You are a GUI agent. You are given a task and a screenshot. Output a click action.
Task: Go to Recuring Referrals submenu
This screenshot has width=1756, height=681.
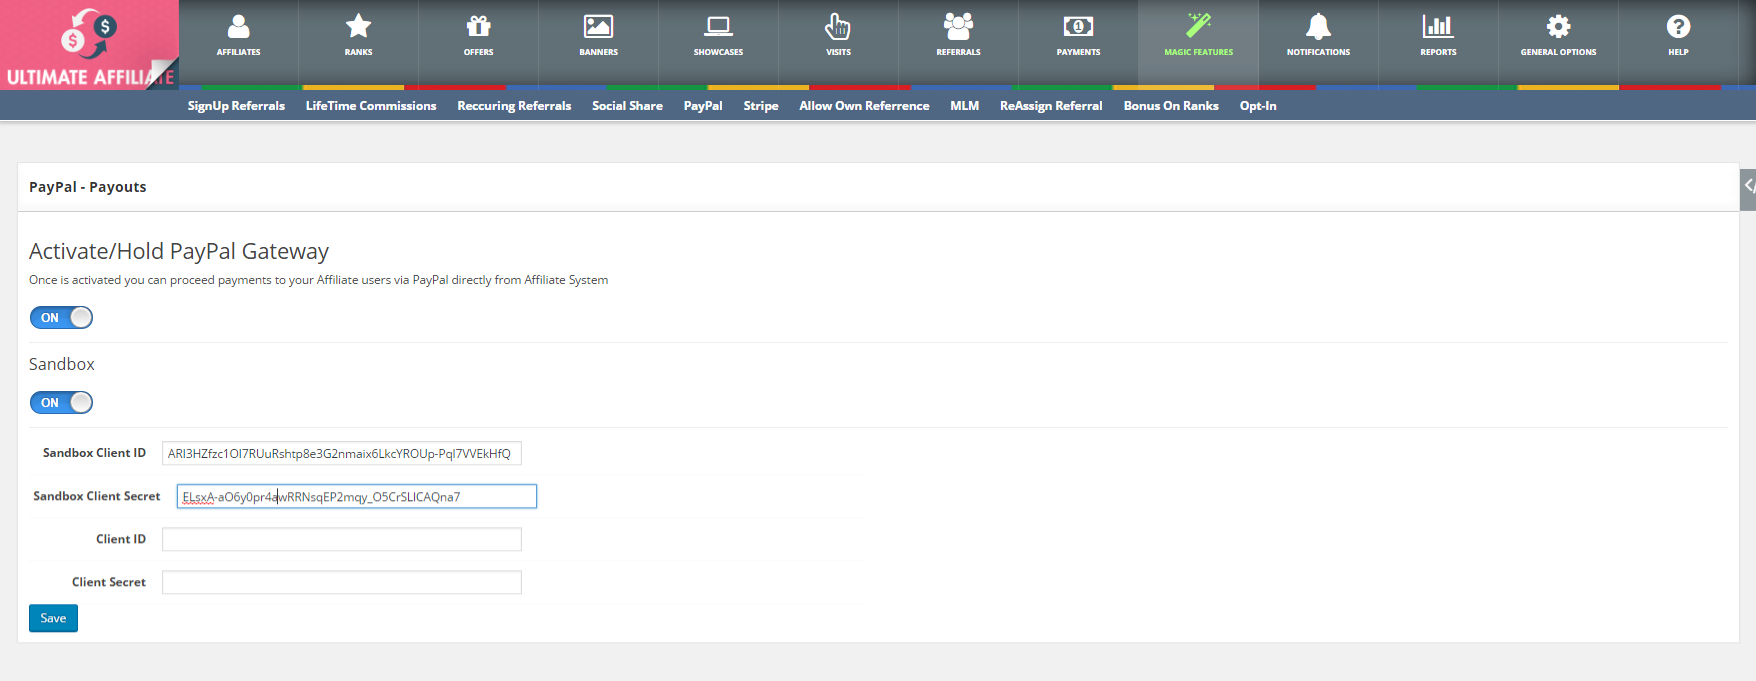click(514, 106)
